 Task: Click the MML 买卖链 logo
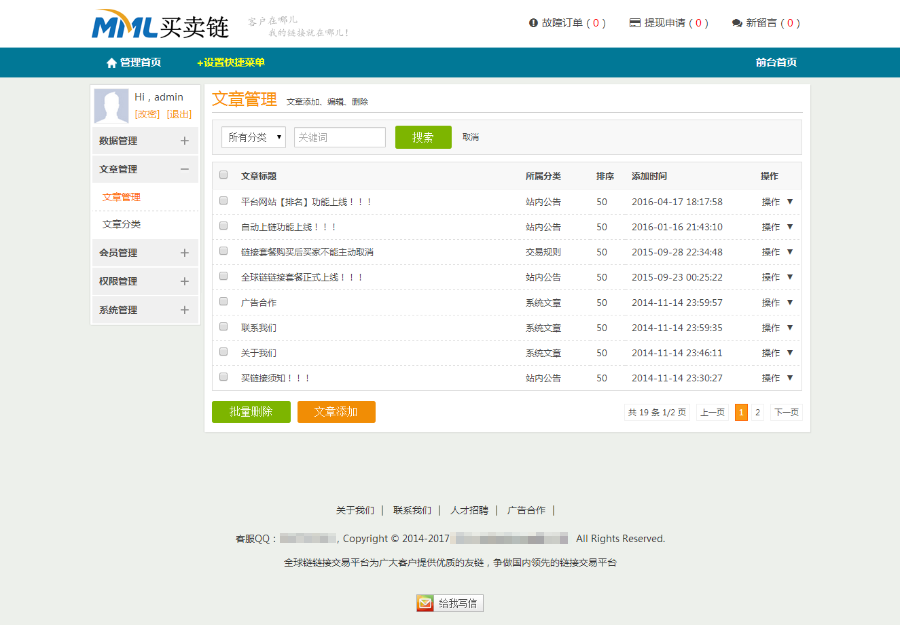[160, 24]
